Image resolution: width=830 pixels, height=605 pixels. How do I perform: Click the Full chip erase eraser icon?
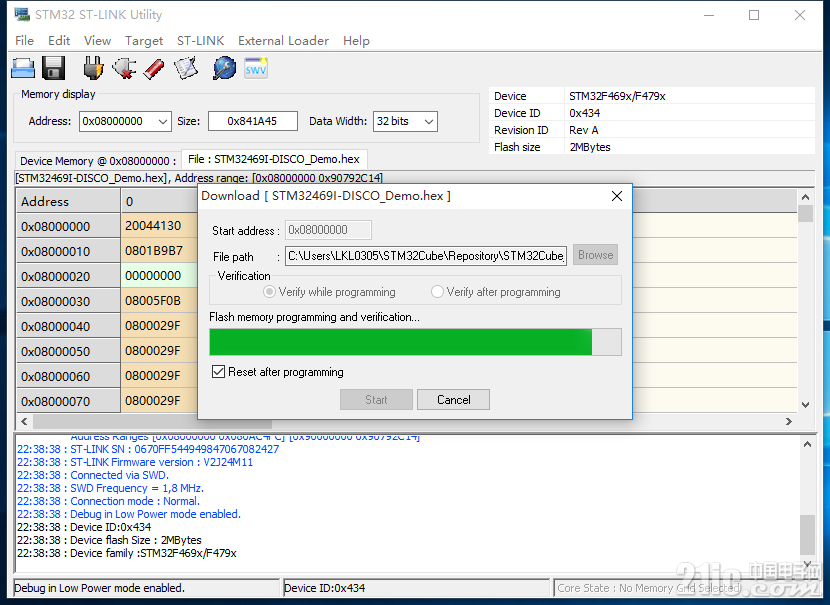tap(154, 68)
